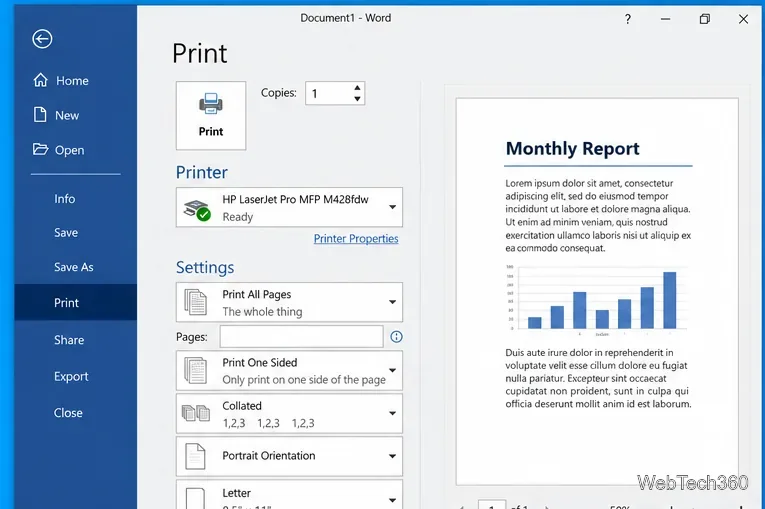This screenshot has height=509, width=765.
Task: Open the Help question mark icon
Action: point(627,19)
